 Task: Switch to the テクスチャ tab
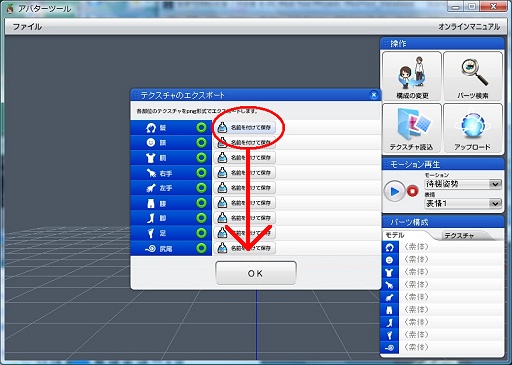point(459,236)
